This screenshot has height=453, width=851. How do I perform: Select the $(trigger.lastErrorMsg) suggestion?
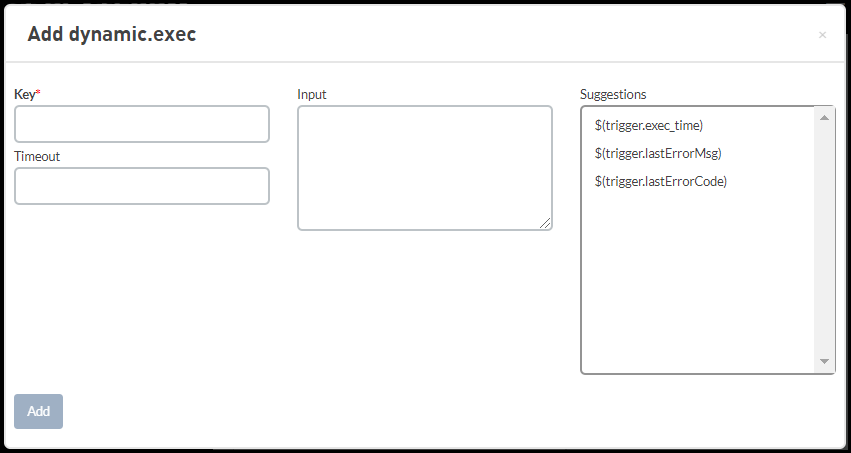pyautogui.click(x=658, y=154)
